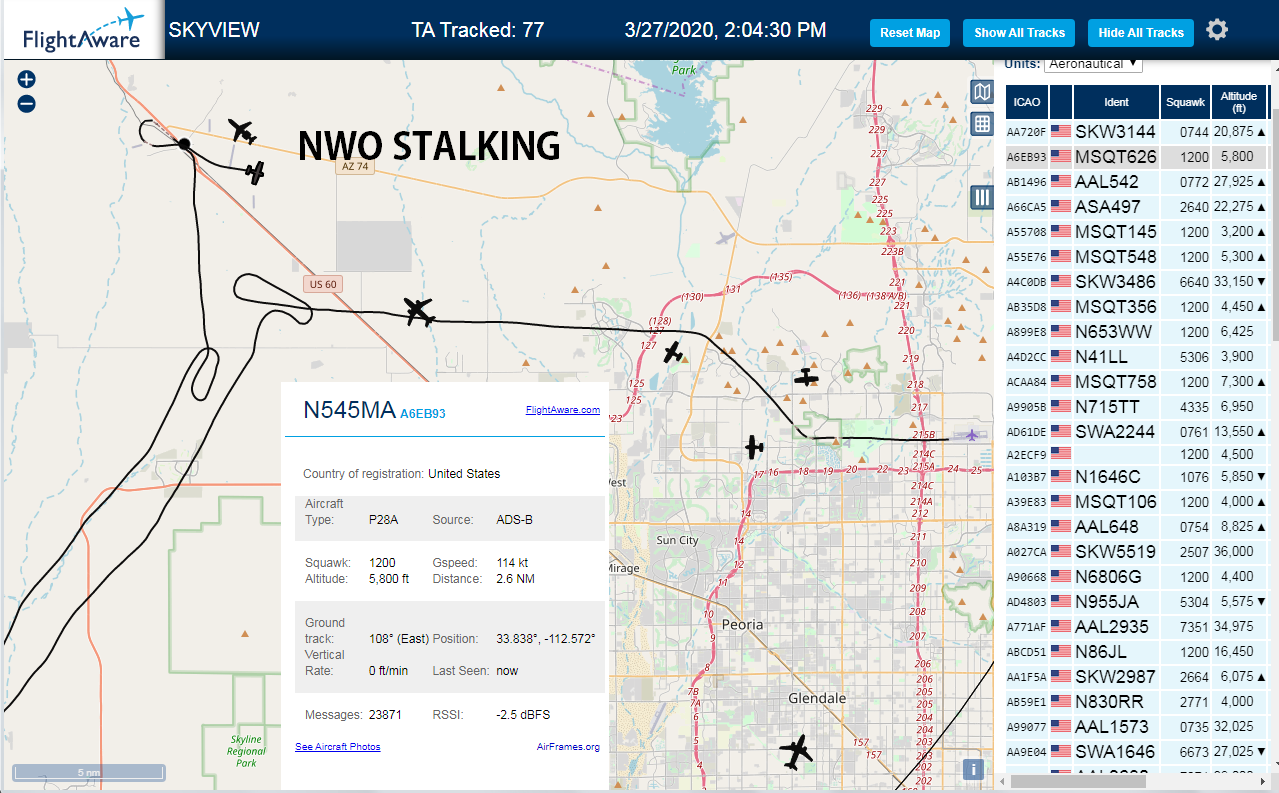Click Show All Tracks
This screenshot has height=793, width=1279.
pyautogui.click(x=1019, y=33)
